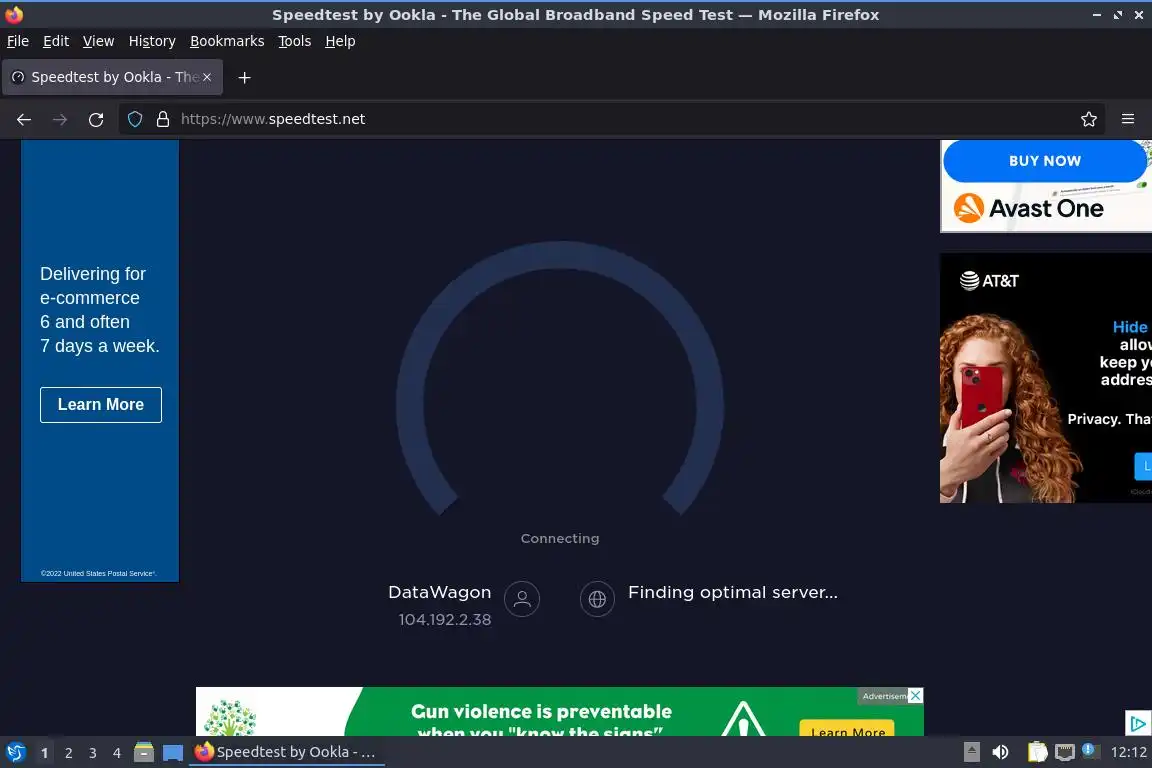Viewport: 1152px width, 768px height.
Task: Open the file manager taskbar icon
Action: pos(144,753)
